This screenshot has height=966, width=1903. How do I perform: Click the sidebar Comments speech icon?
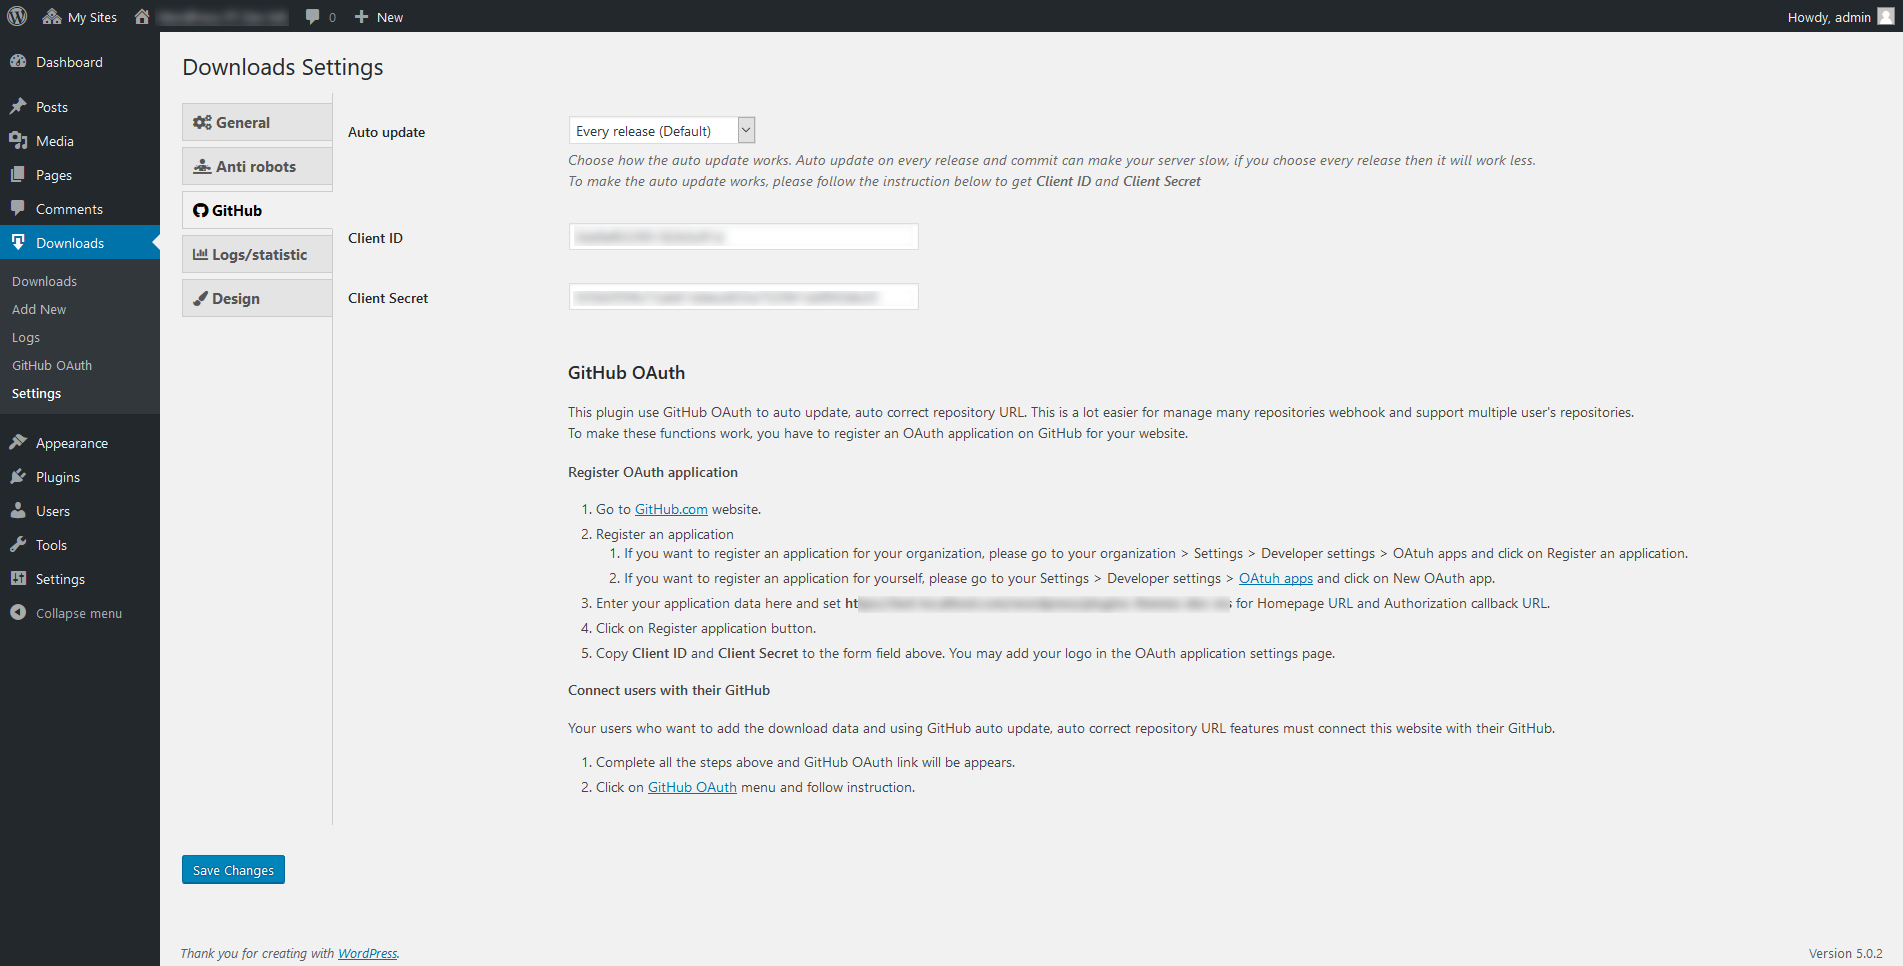pos(18,208)
